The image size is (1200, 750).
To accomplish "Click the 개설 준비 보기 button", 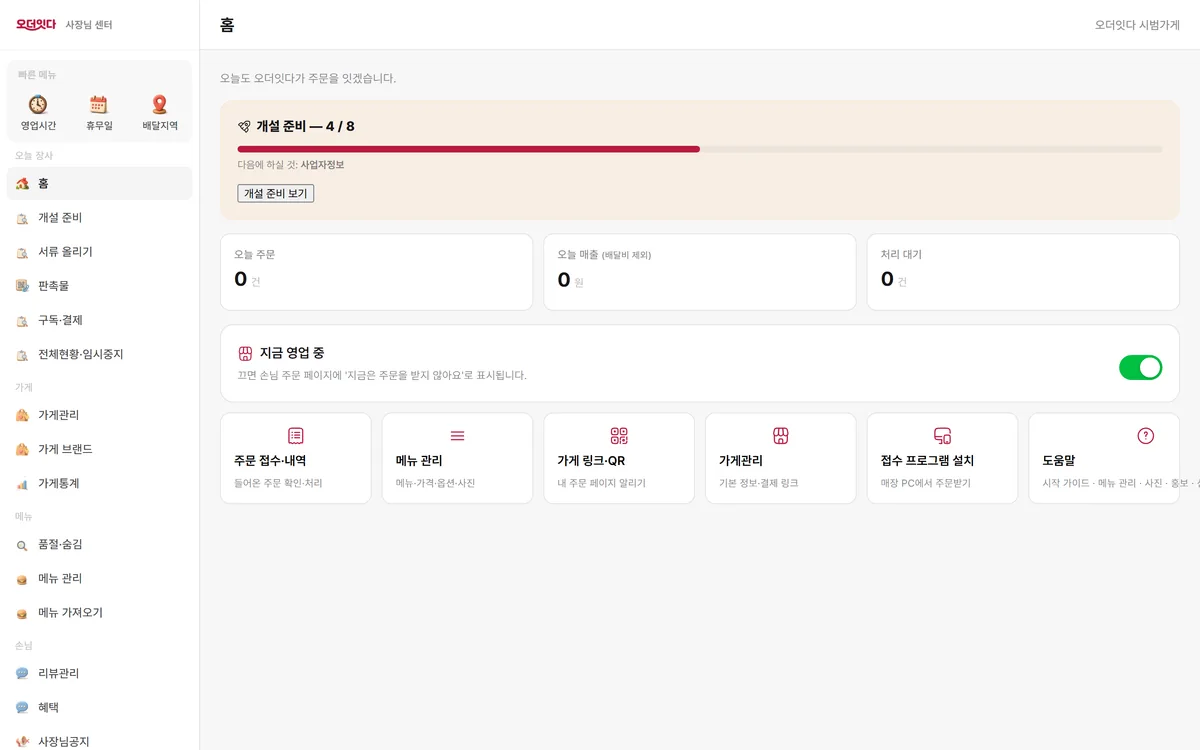I will [x=276, y=193].
